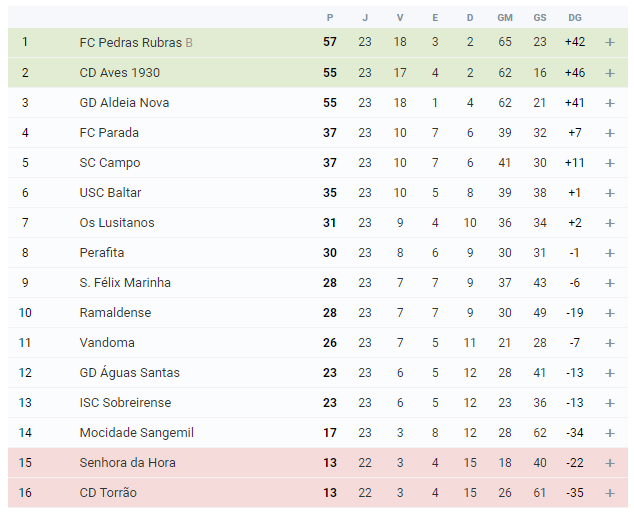Click plus icon in Perafita row
This screenshot has height=514, width=634.
[610, 253]
